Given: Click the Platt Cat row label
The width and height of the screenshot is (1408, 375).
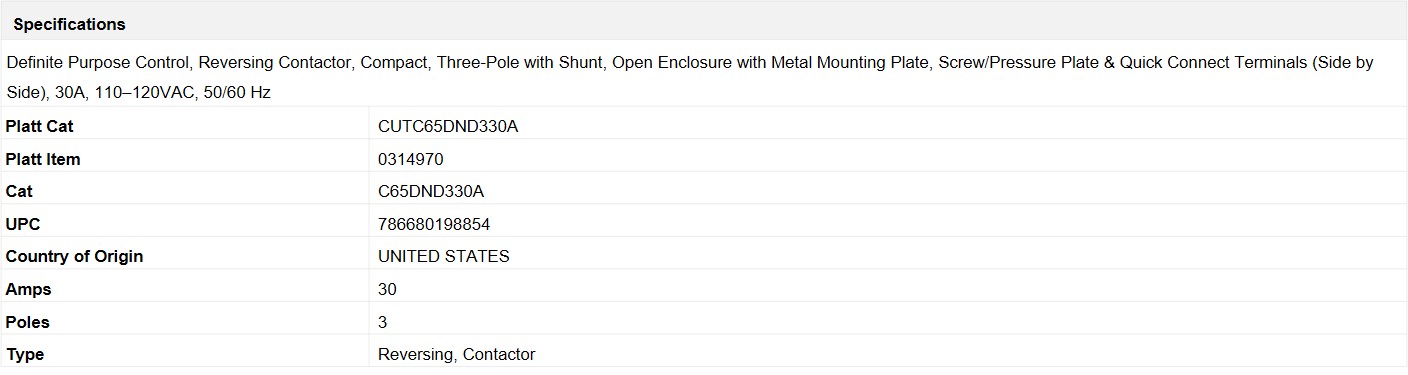Looking at the screenshot, I should pos(39,126).
